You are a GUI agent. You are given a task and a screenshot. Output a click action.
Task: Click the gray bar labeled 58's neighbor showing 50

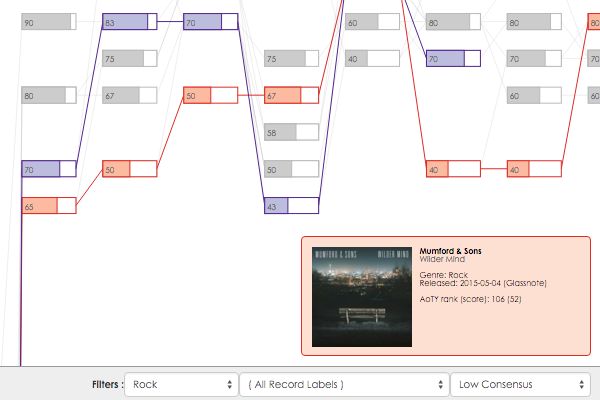click(292, 169)
